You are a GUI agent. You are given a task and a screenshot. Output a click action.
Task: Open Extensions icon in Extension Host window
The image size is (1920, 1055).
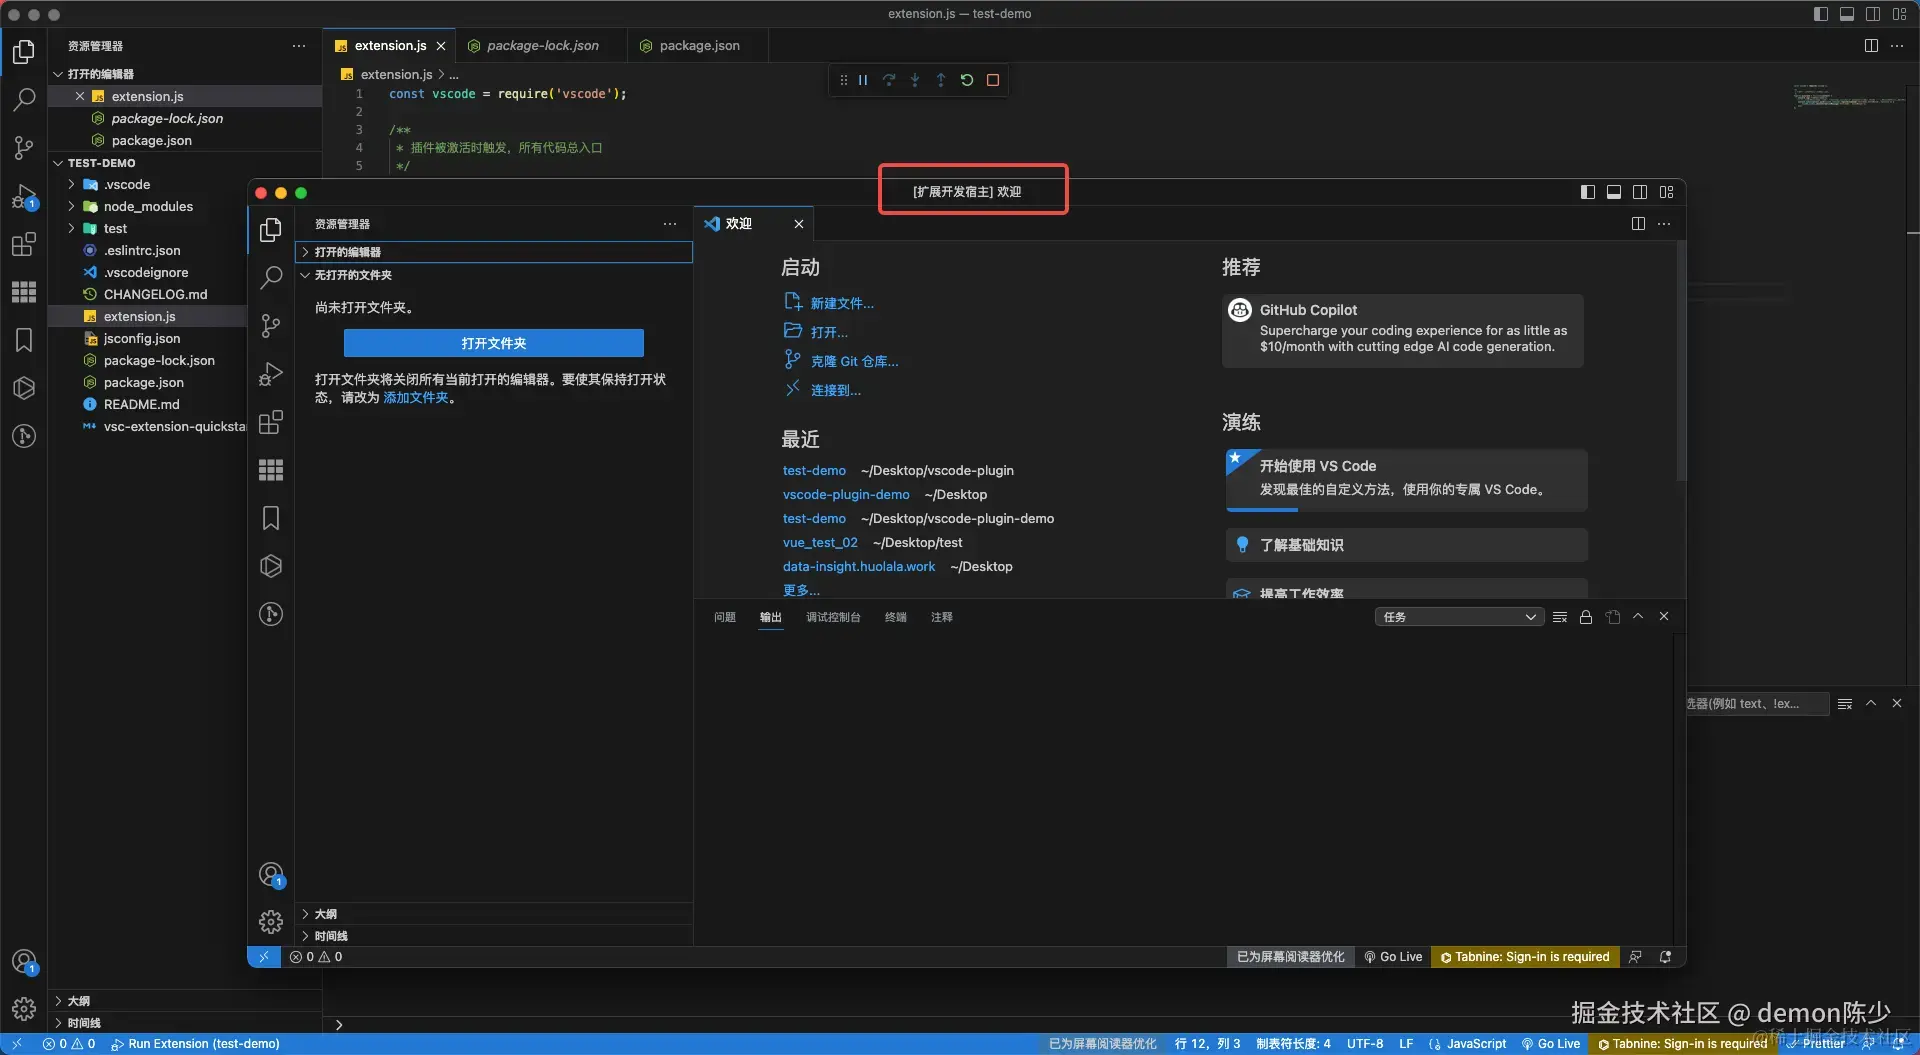pyautogui.click(x=271, y=422)
